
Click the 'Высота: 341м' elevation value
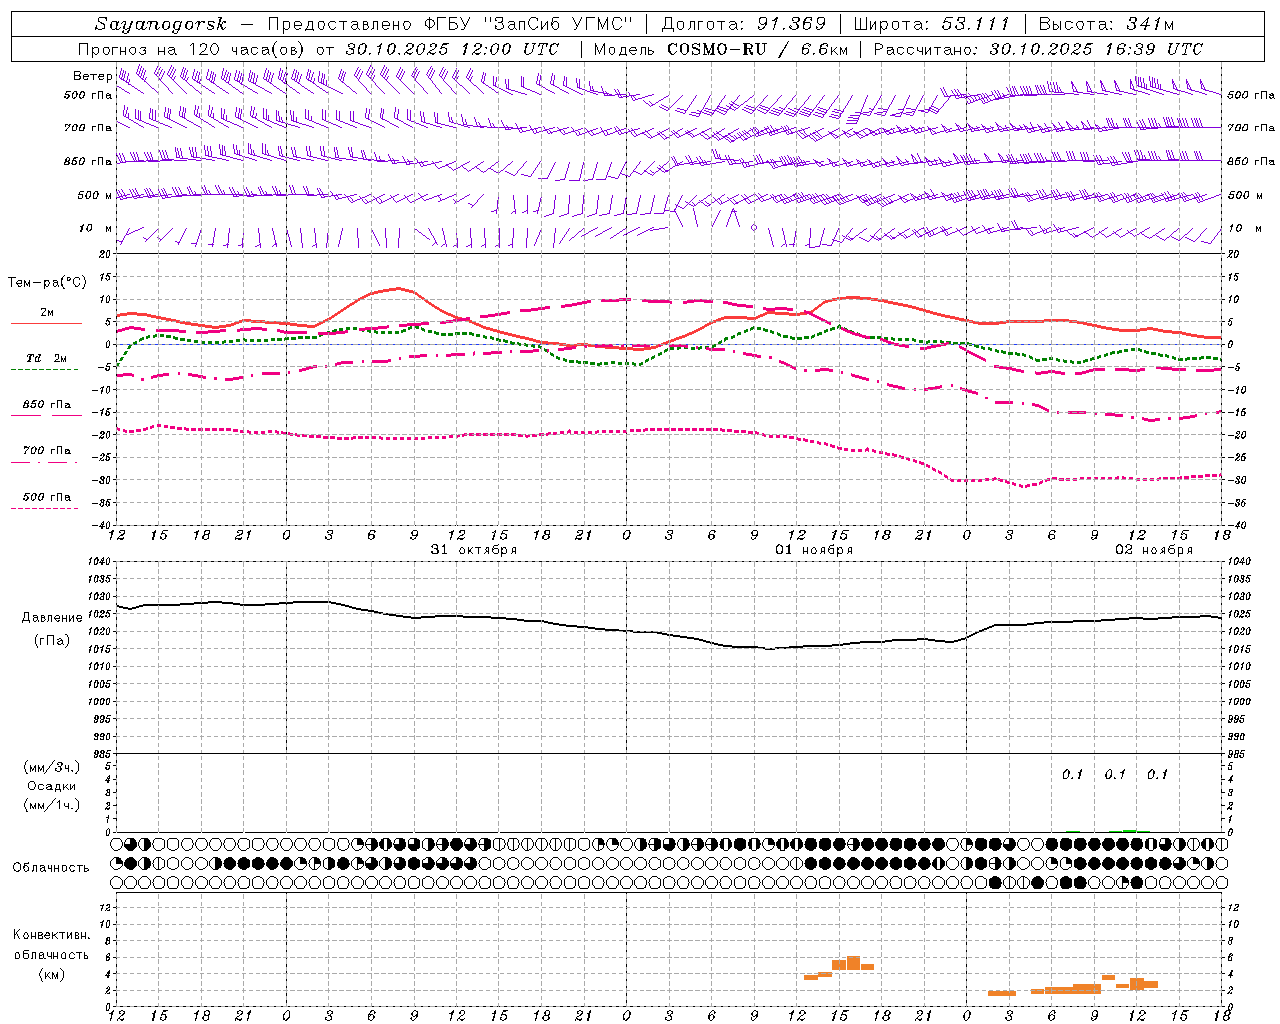point(1107,24)
